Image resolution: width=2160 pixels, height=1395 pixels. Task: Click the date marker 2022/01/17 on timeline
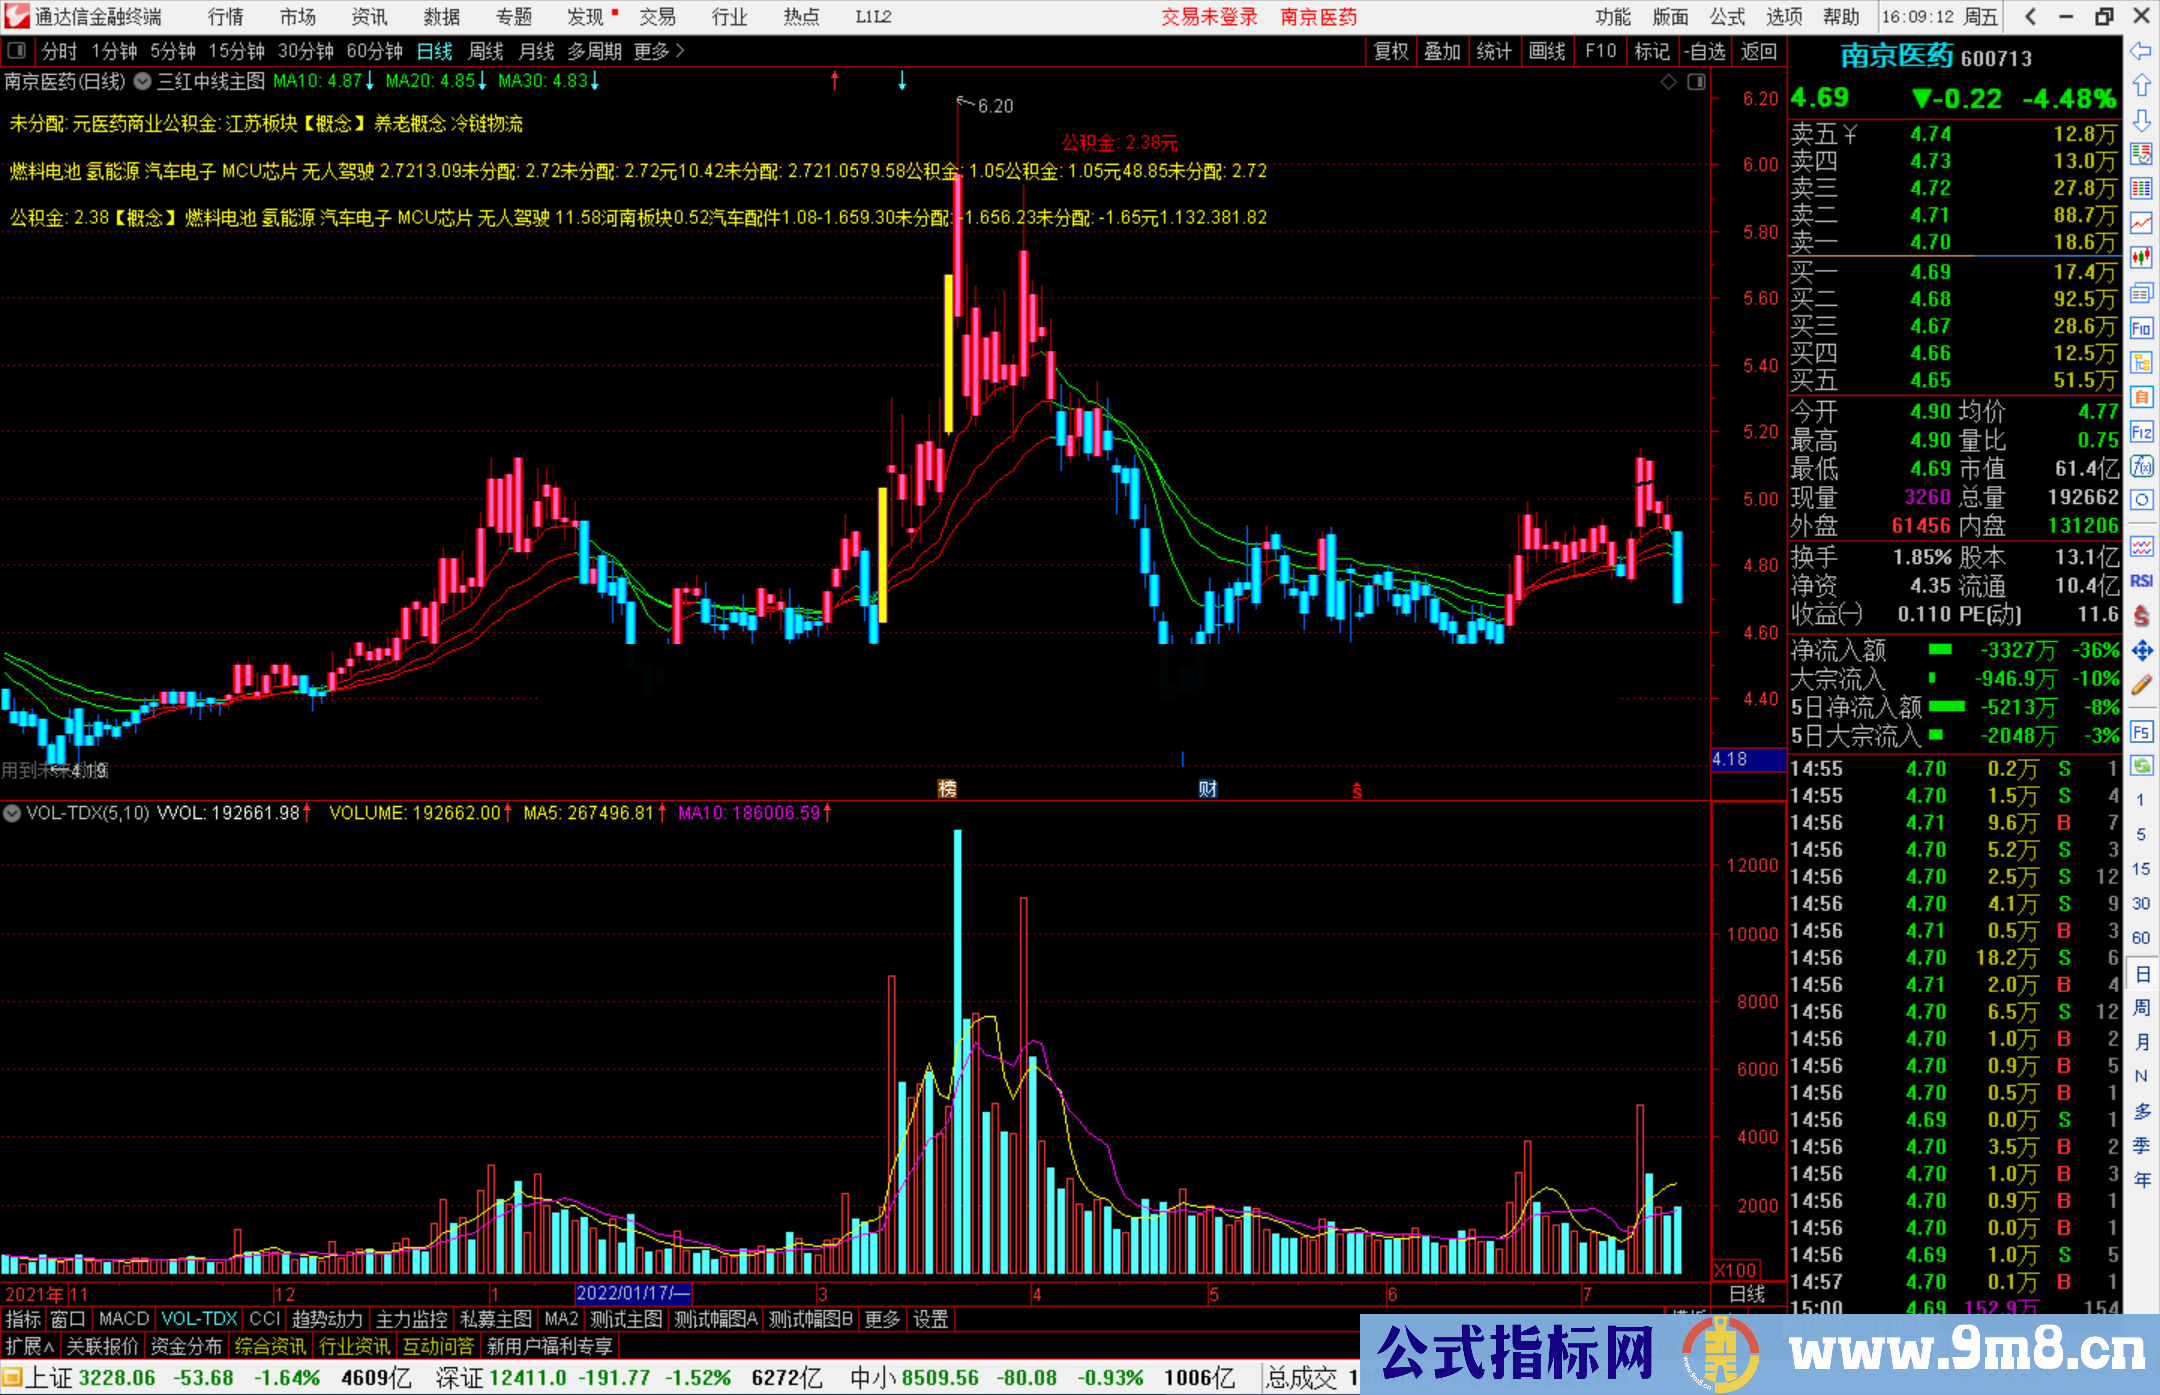[633, 1294]
